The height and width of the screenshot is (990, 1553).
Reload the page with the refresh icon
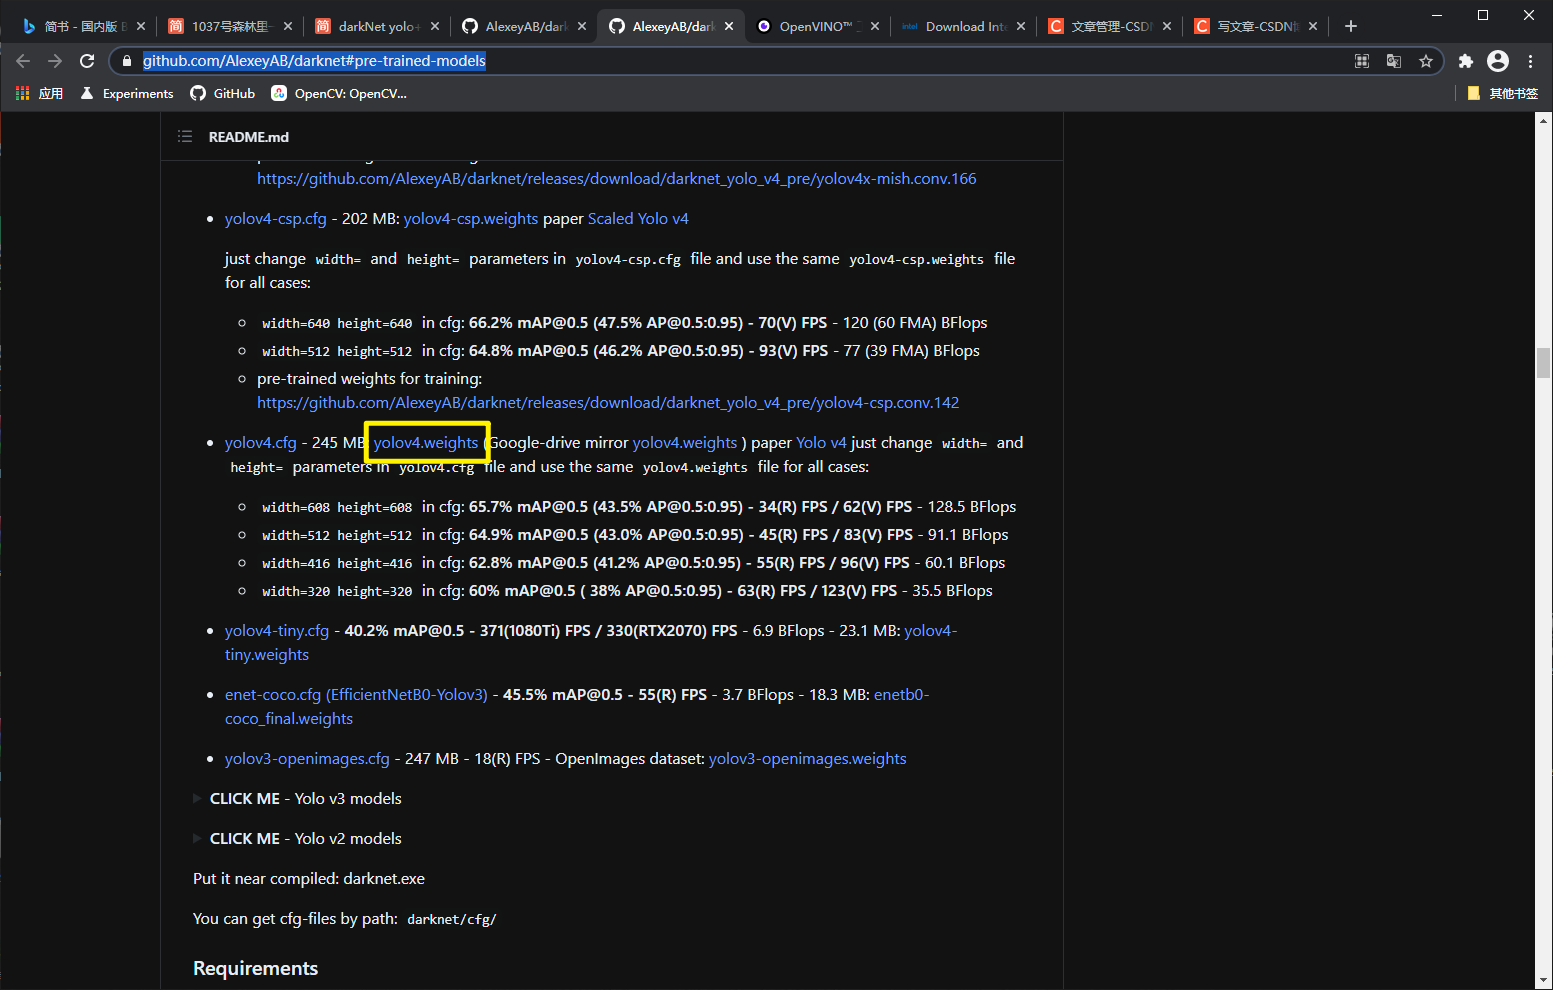(87, 61)
